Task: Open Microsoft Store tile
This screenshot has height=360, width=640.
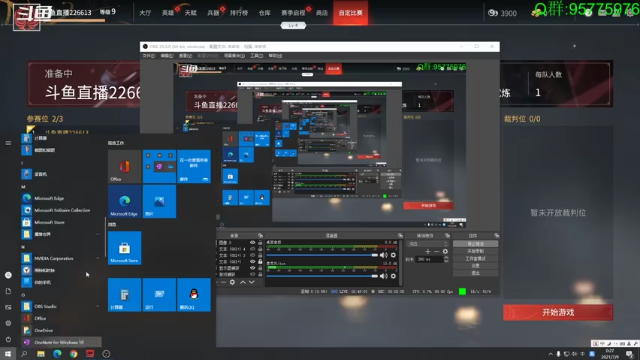Action: point(124,248)
